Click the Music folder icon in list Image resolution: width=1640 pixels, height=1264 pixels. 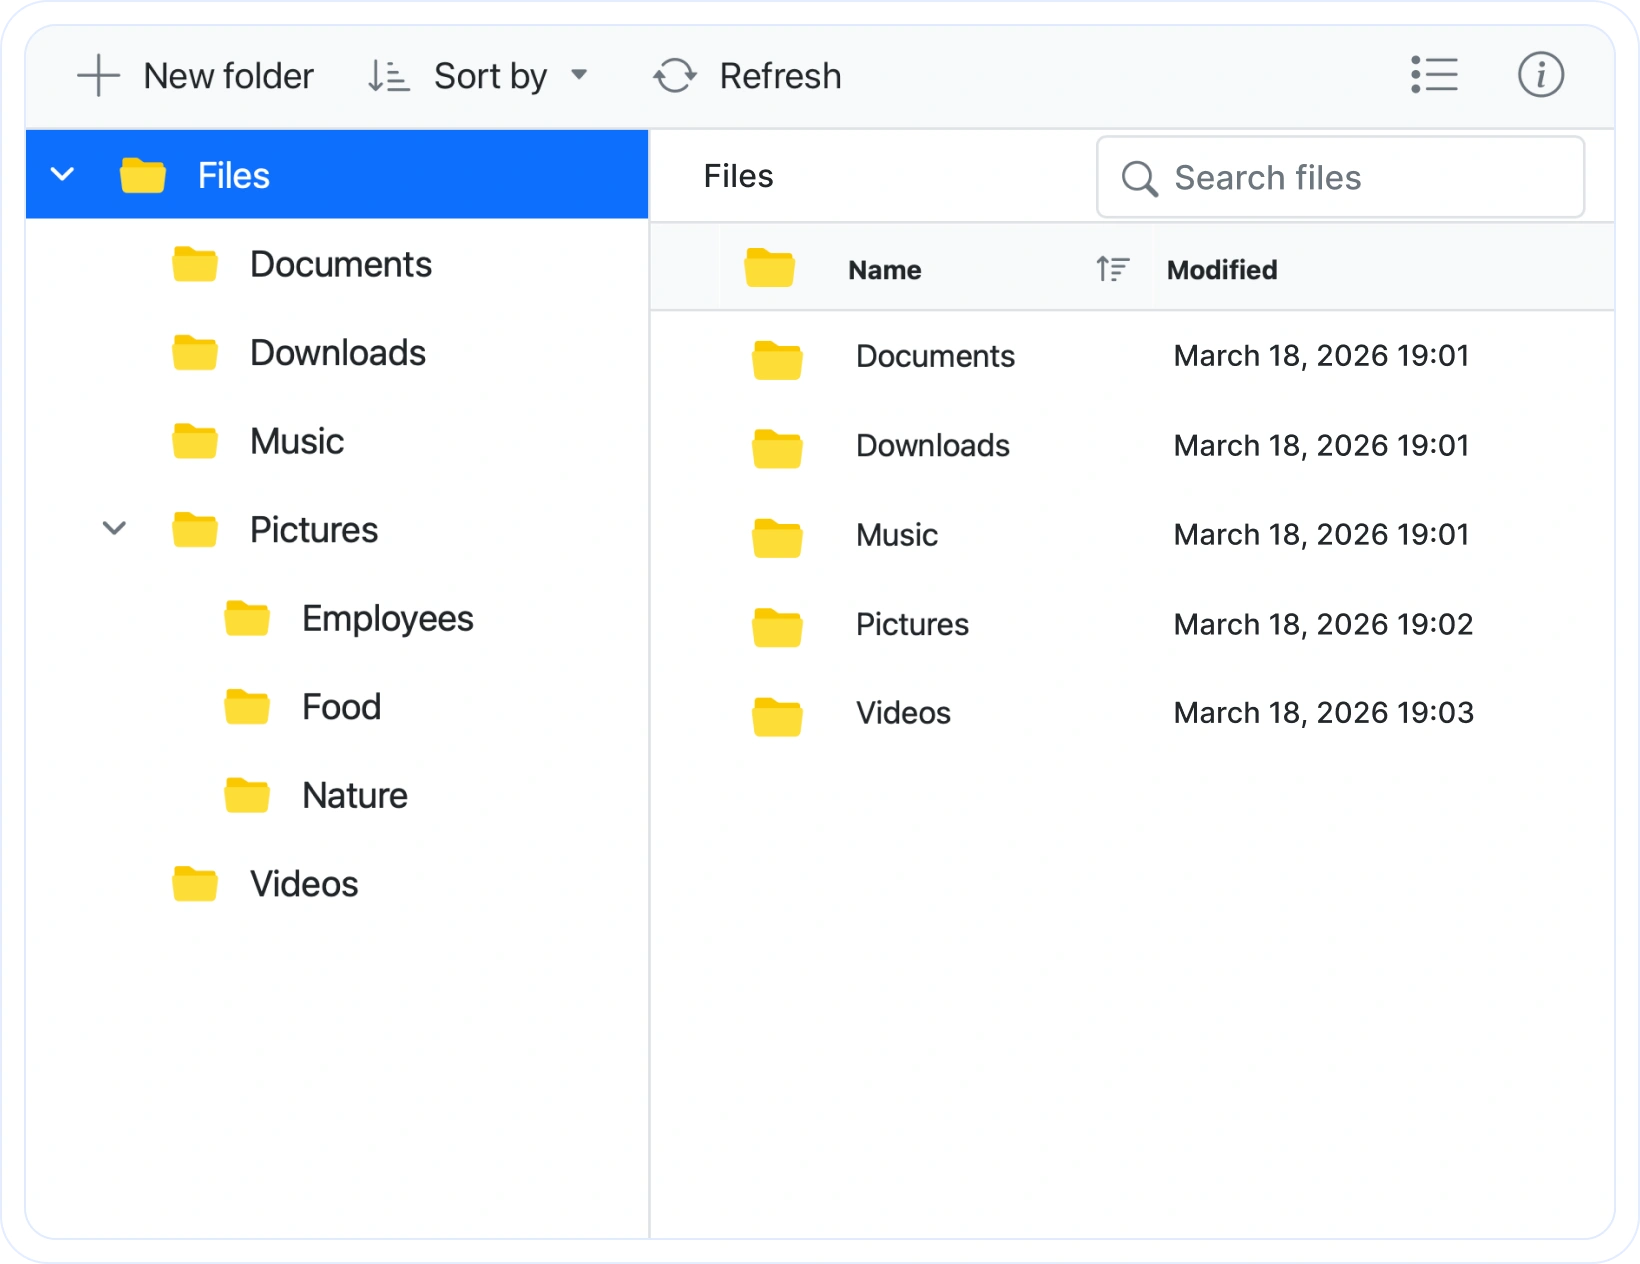click(x=777, y=538)
